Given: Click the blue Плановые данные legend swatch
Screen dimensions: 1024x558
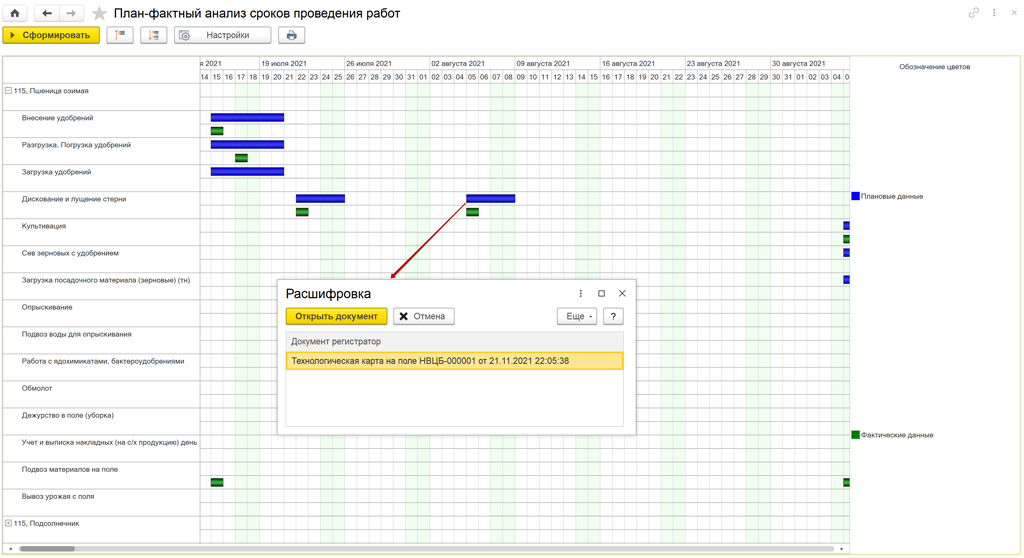Looking at the screenshot, I should 855,196.
